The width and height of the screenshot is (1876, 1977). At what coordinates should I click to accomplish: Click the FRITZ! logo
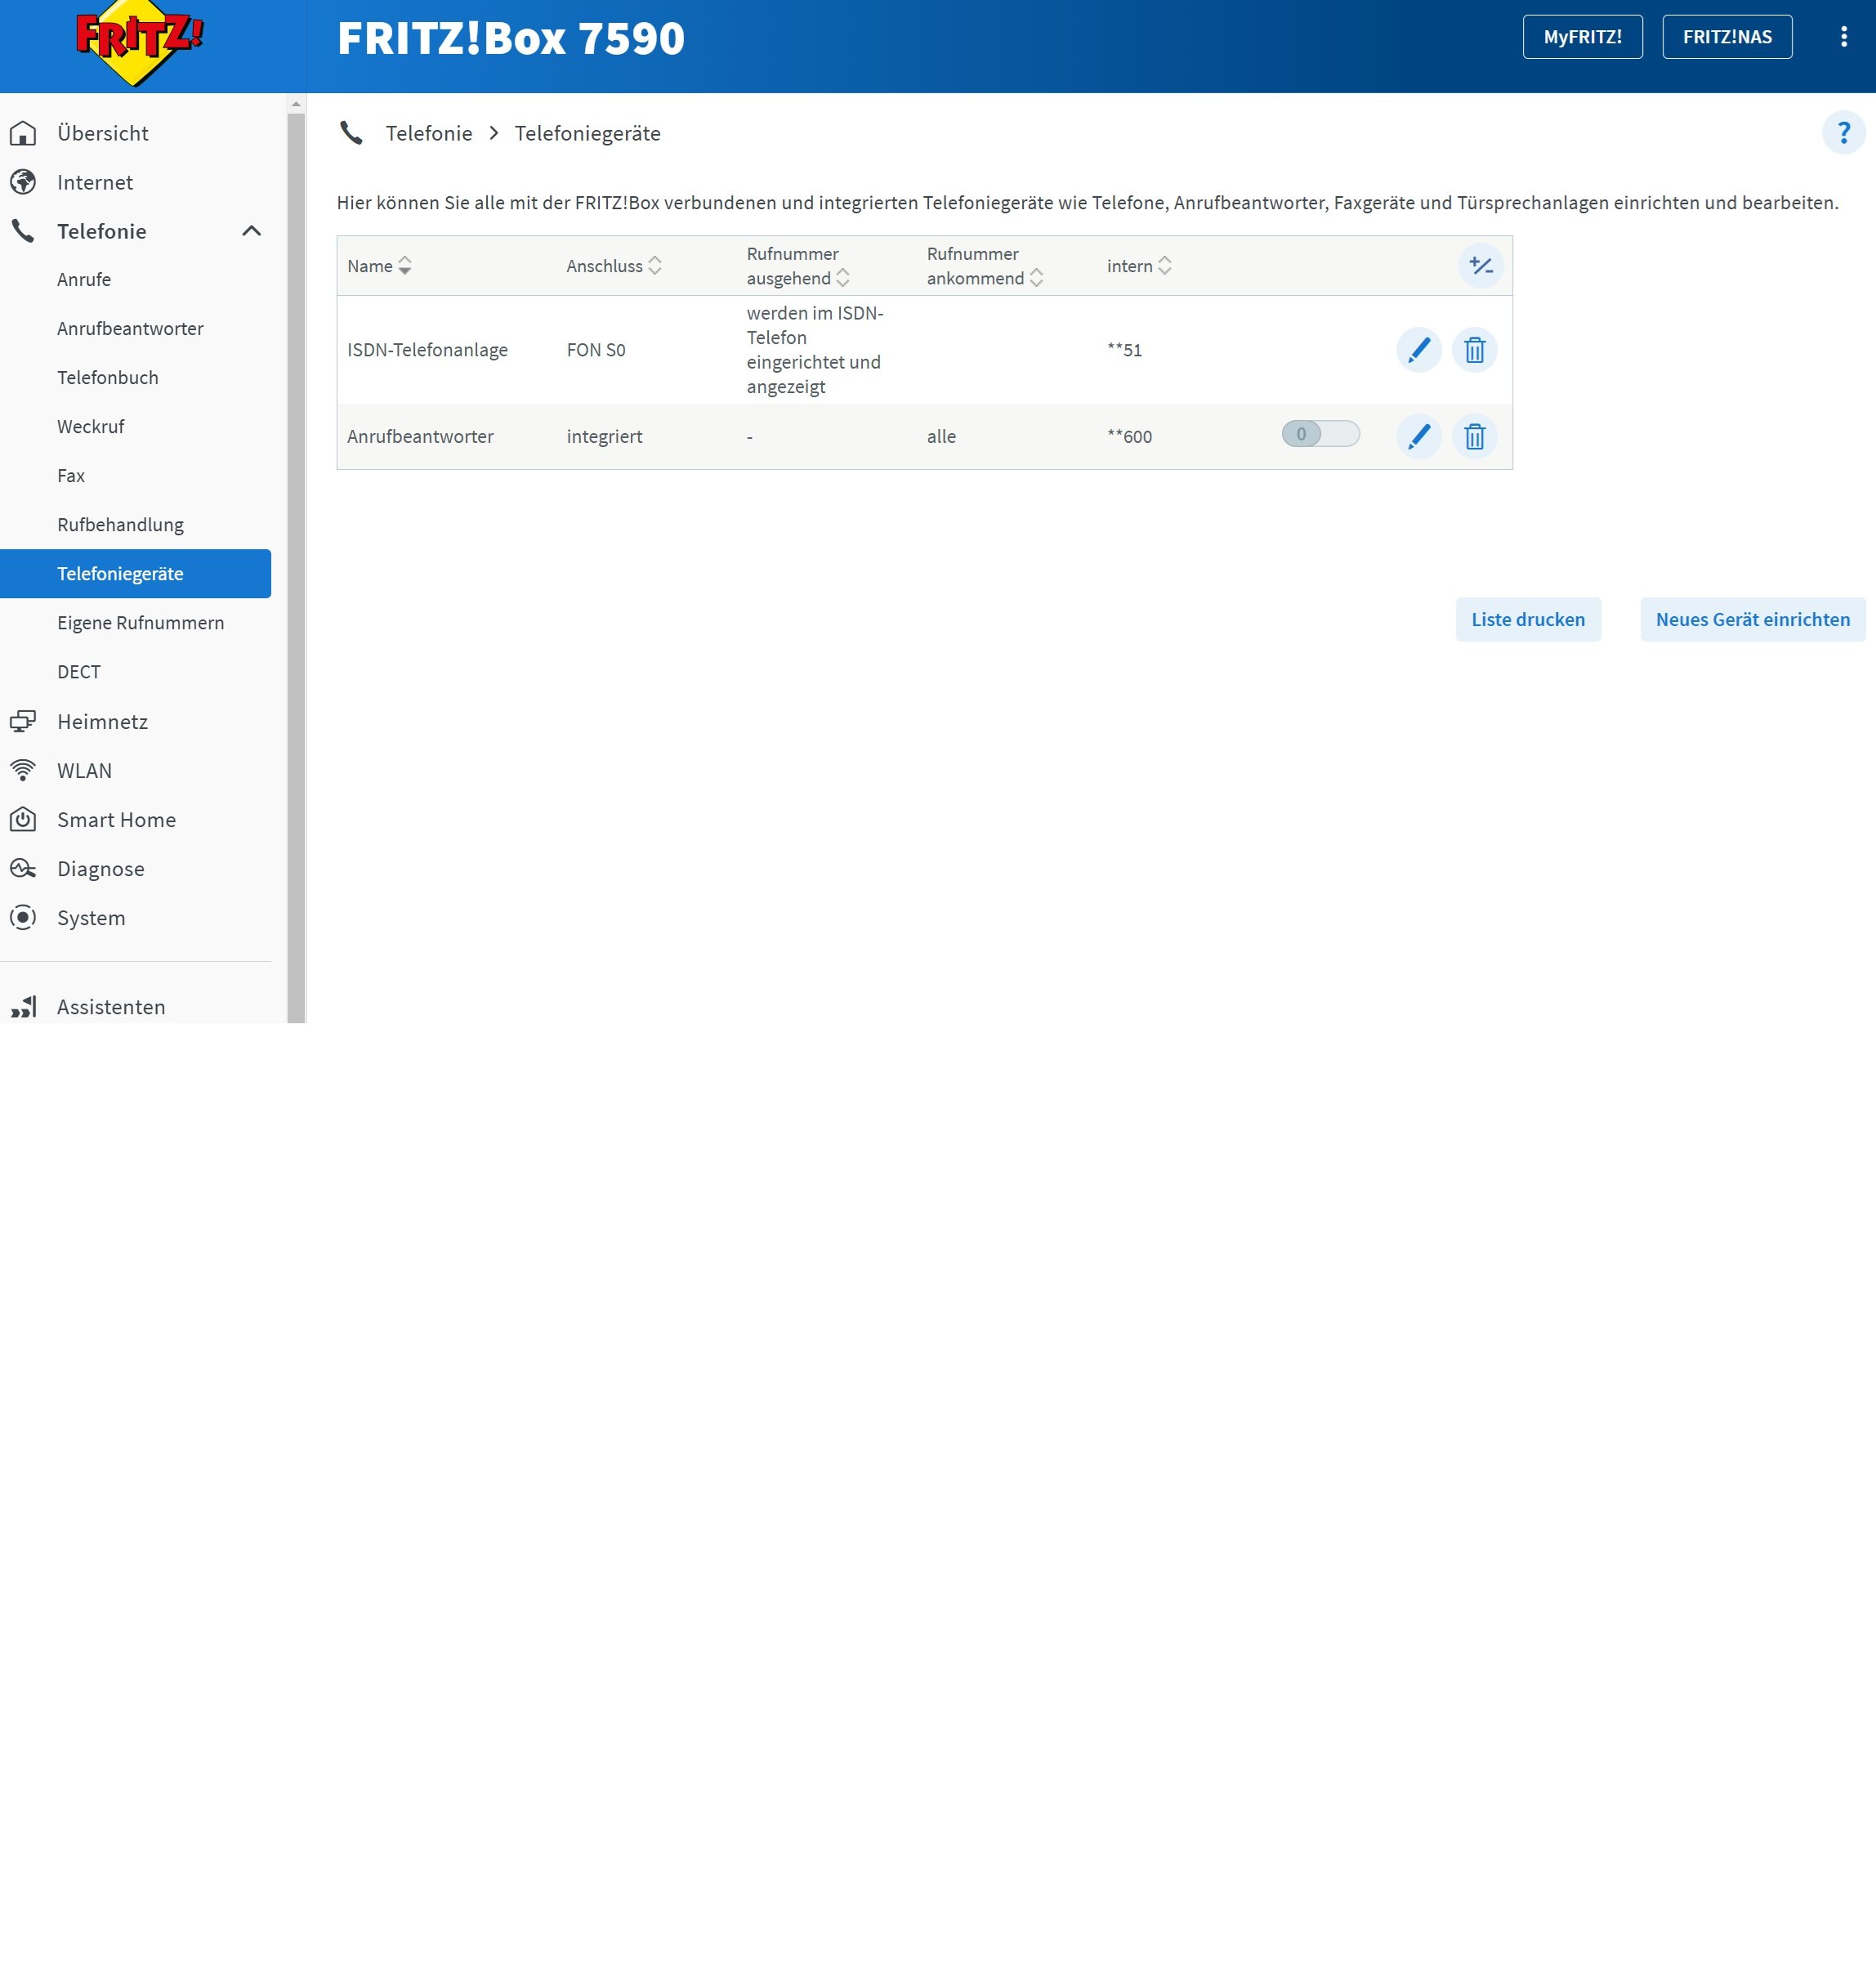coord(140,42)
